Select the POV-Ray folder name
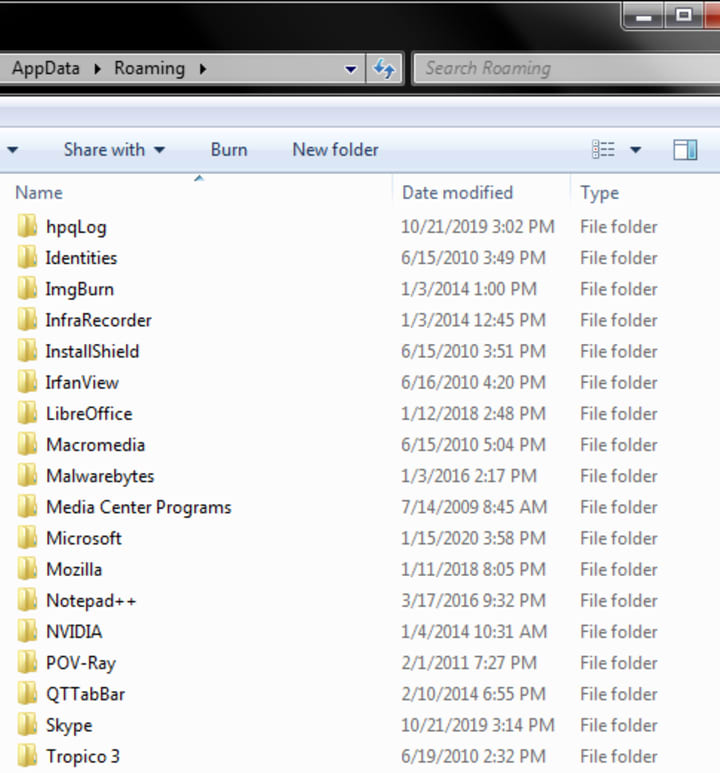This screenshot has width=720, height=773. click(81, 664)
